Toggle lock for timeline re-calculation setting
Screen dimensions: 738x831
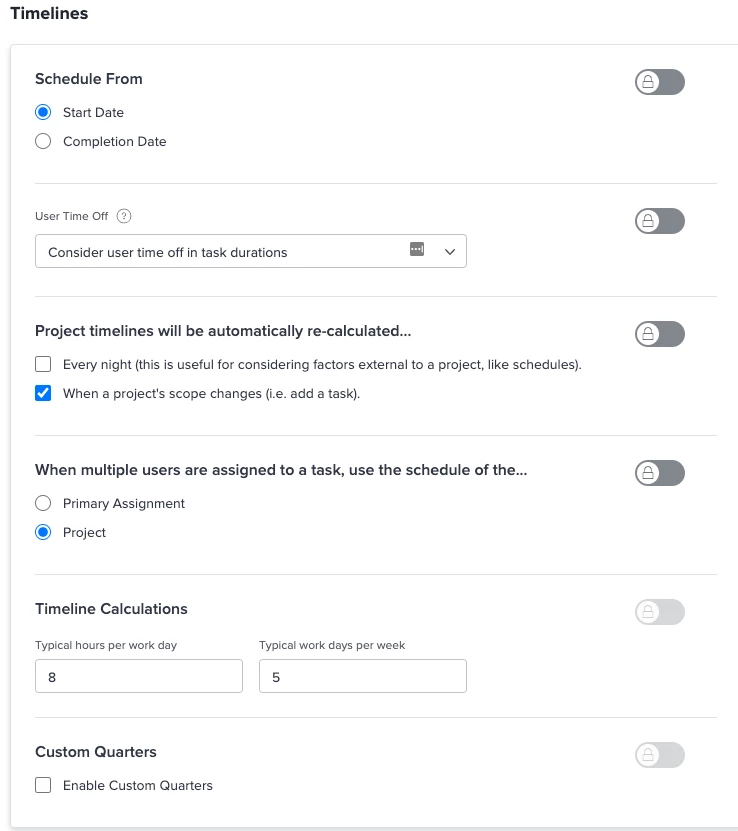click(x=659, y=334)
